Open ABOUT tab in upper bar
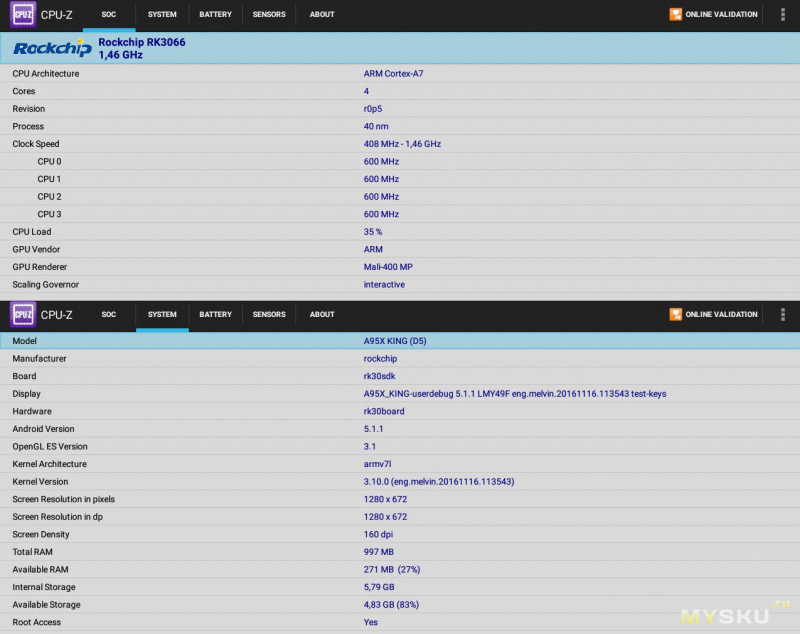 [x=322, y=14]
